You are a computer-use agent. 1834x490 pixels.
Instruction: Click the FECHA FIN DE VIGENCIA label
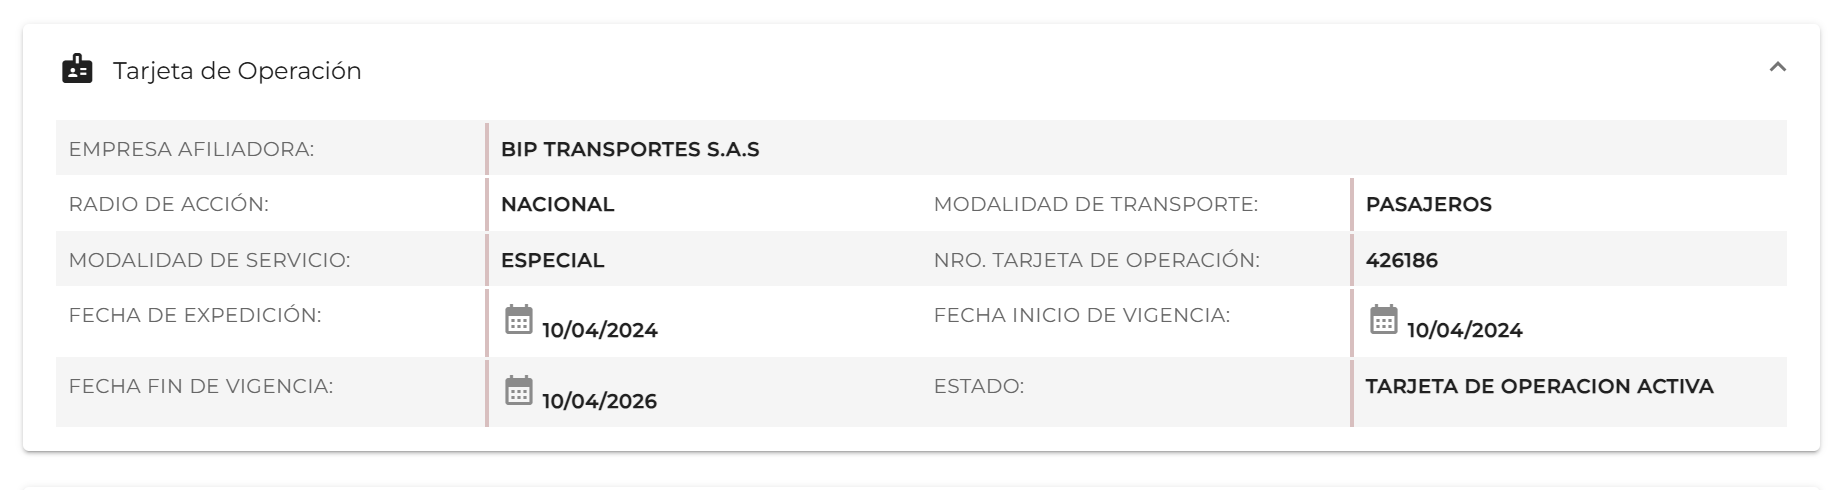[x=200, y=386]
